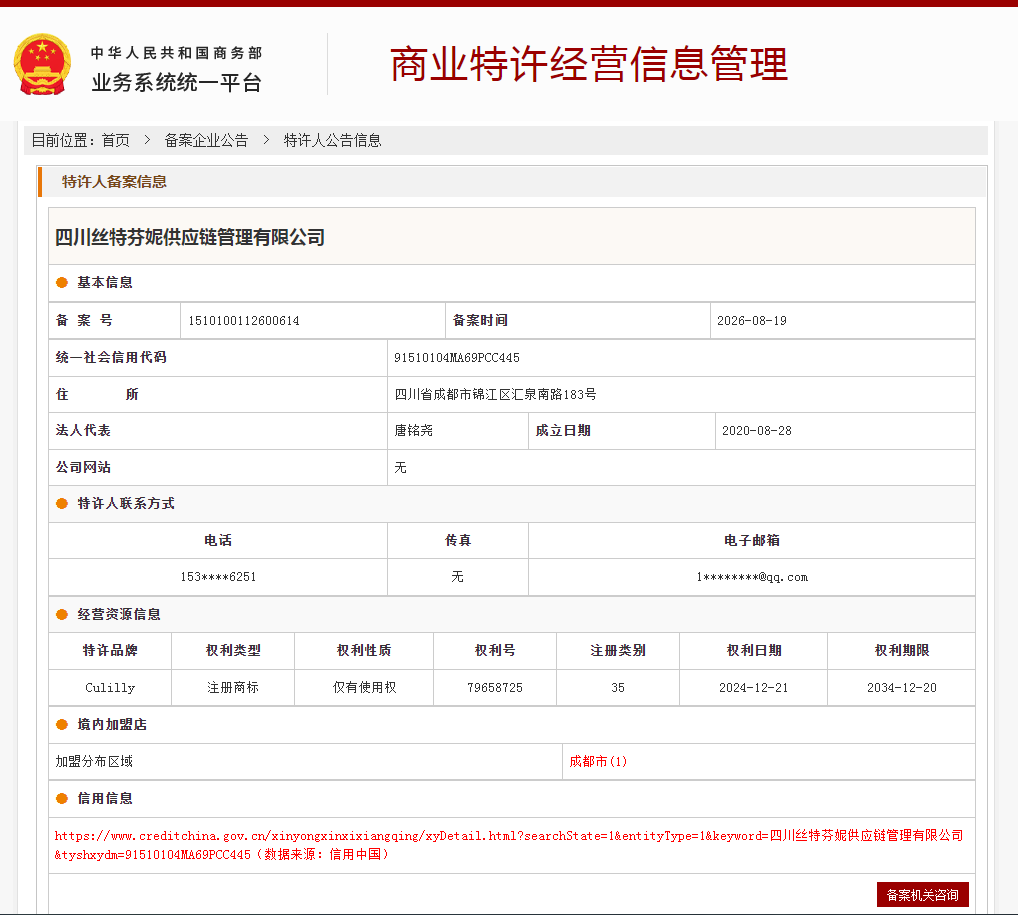This screenshot has height=915, width=1018.
Task: Click the 权利性质 column header
Action: [364, 650]
